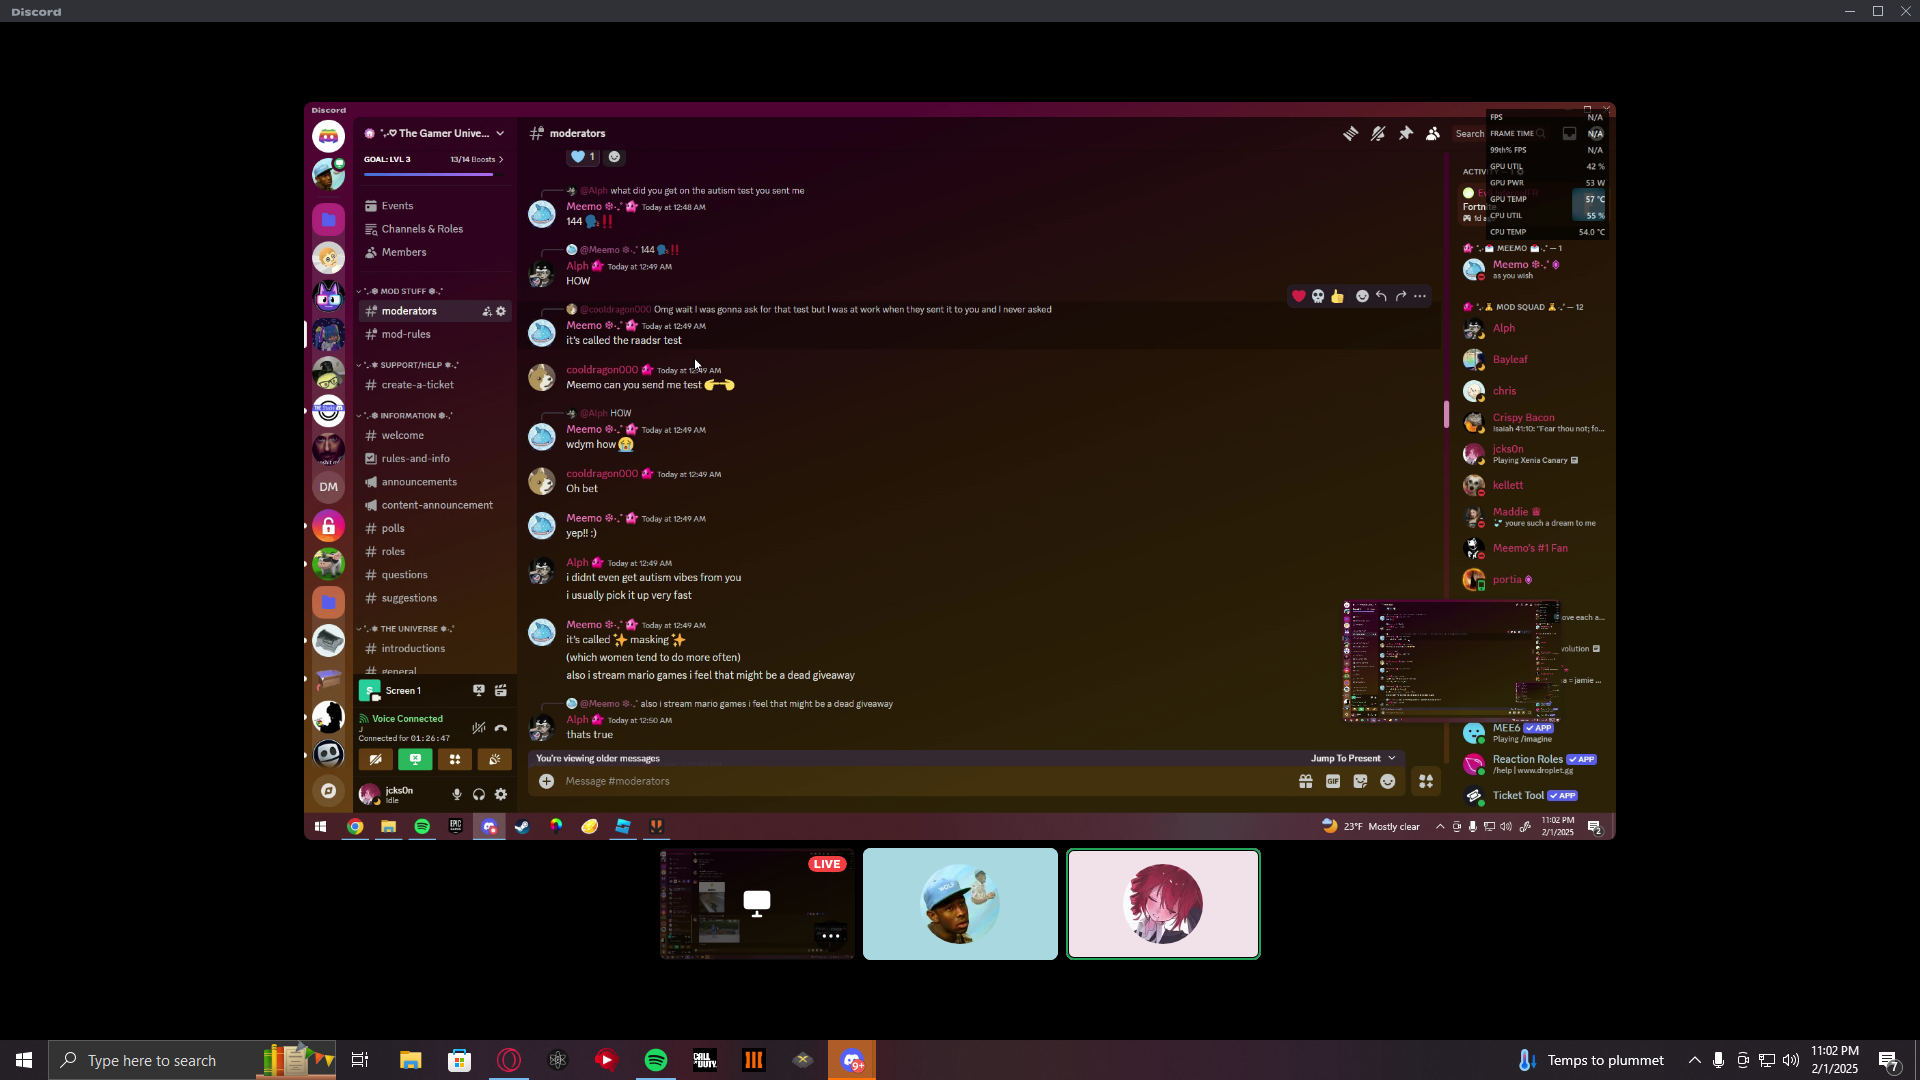This screenshot has width=1920, height=1080.
Task: Open the Threads icon in channel header
Action: coord(1351,133)
